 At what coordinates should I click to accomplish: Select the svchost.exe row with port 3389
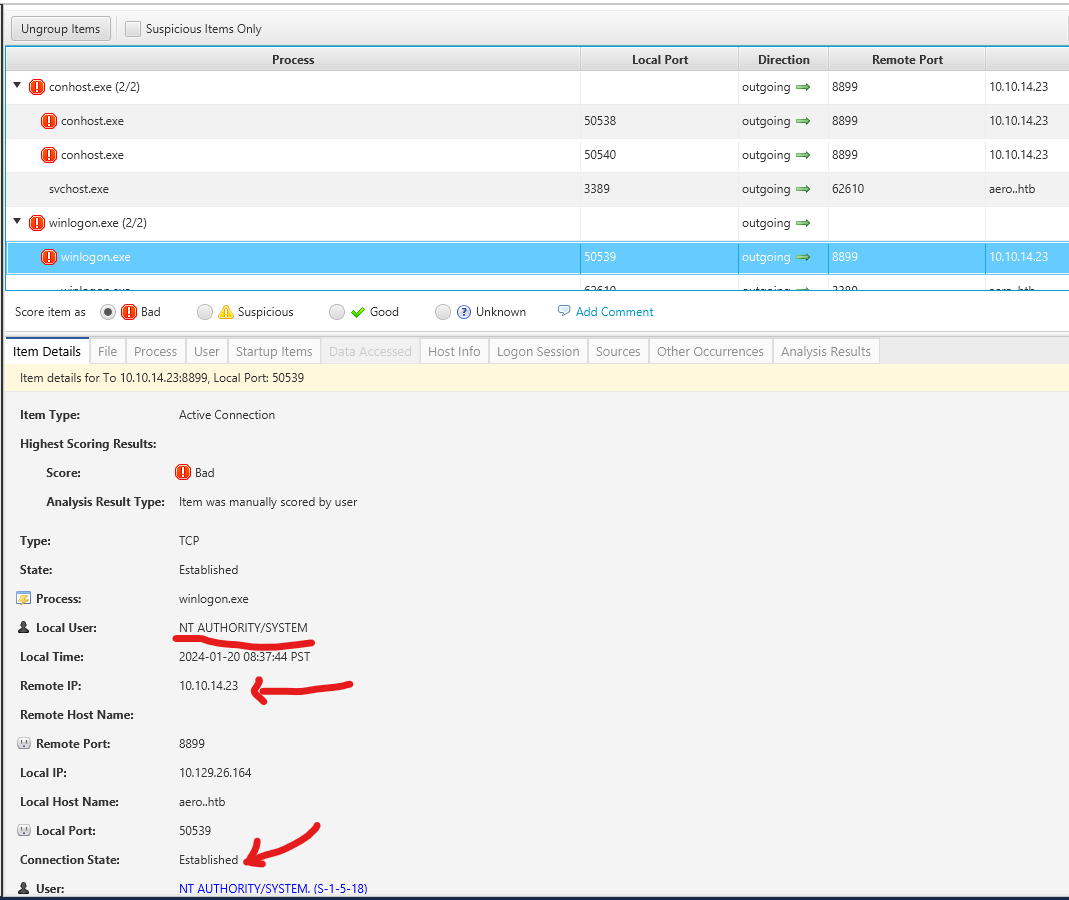coord(79,189)
